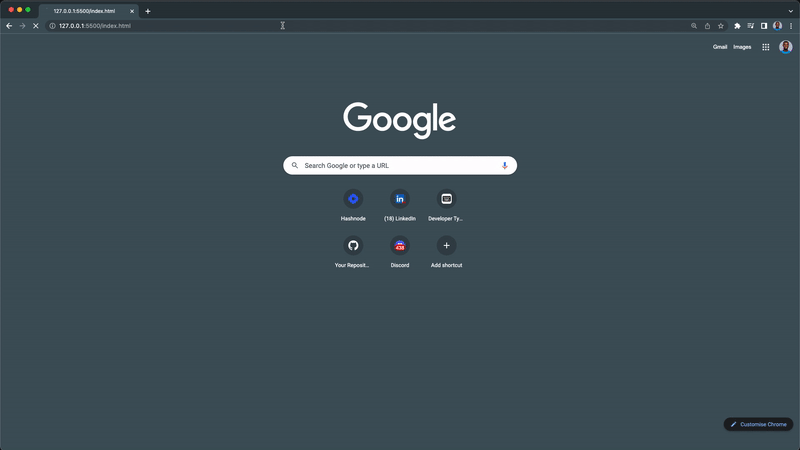Open the Chrome profile avatar menu in toolbar

point(777,26)
